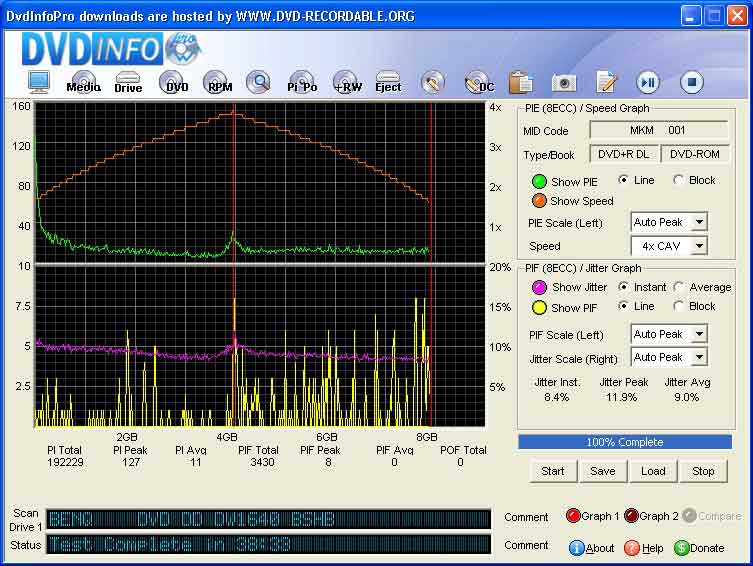Click the Graph 1 red icon
This screenshot has height=566, width=753.
pyautogui.click(x=573, y=516)
